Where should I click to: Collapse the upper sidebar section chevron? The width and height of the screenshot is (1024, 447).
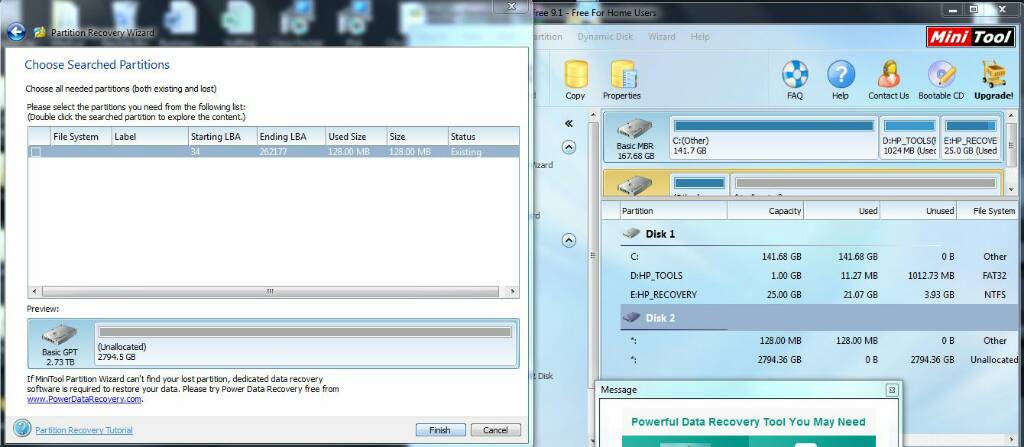tap(569, 147)
